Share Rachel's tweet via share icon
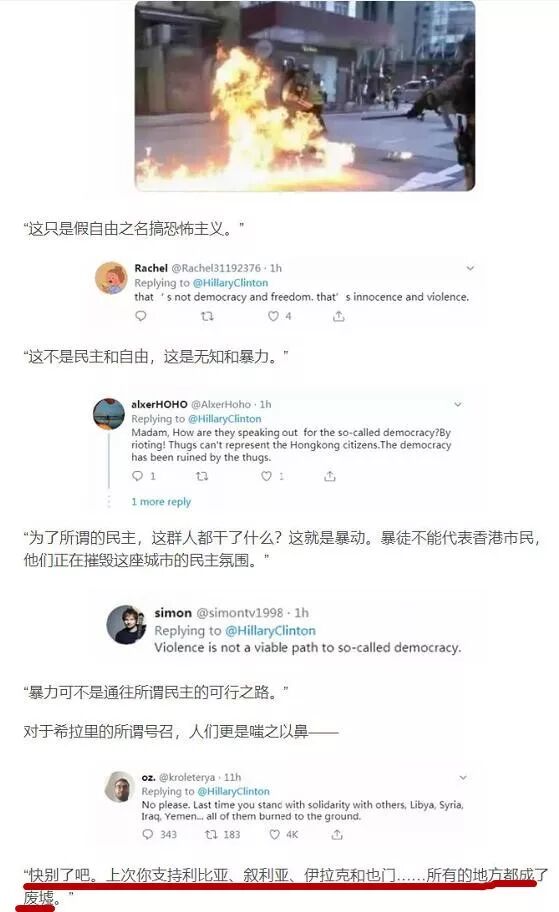This screenshot has height=912, width=559. 339,316
